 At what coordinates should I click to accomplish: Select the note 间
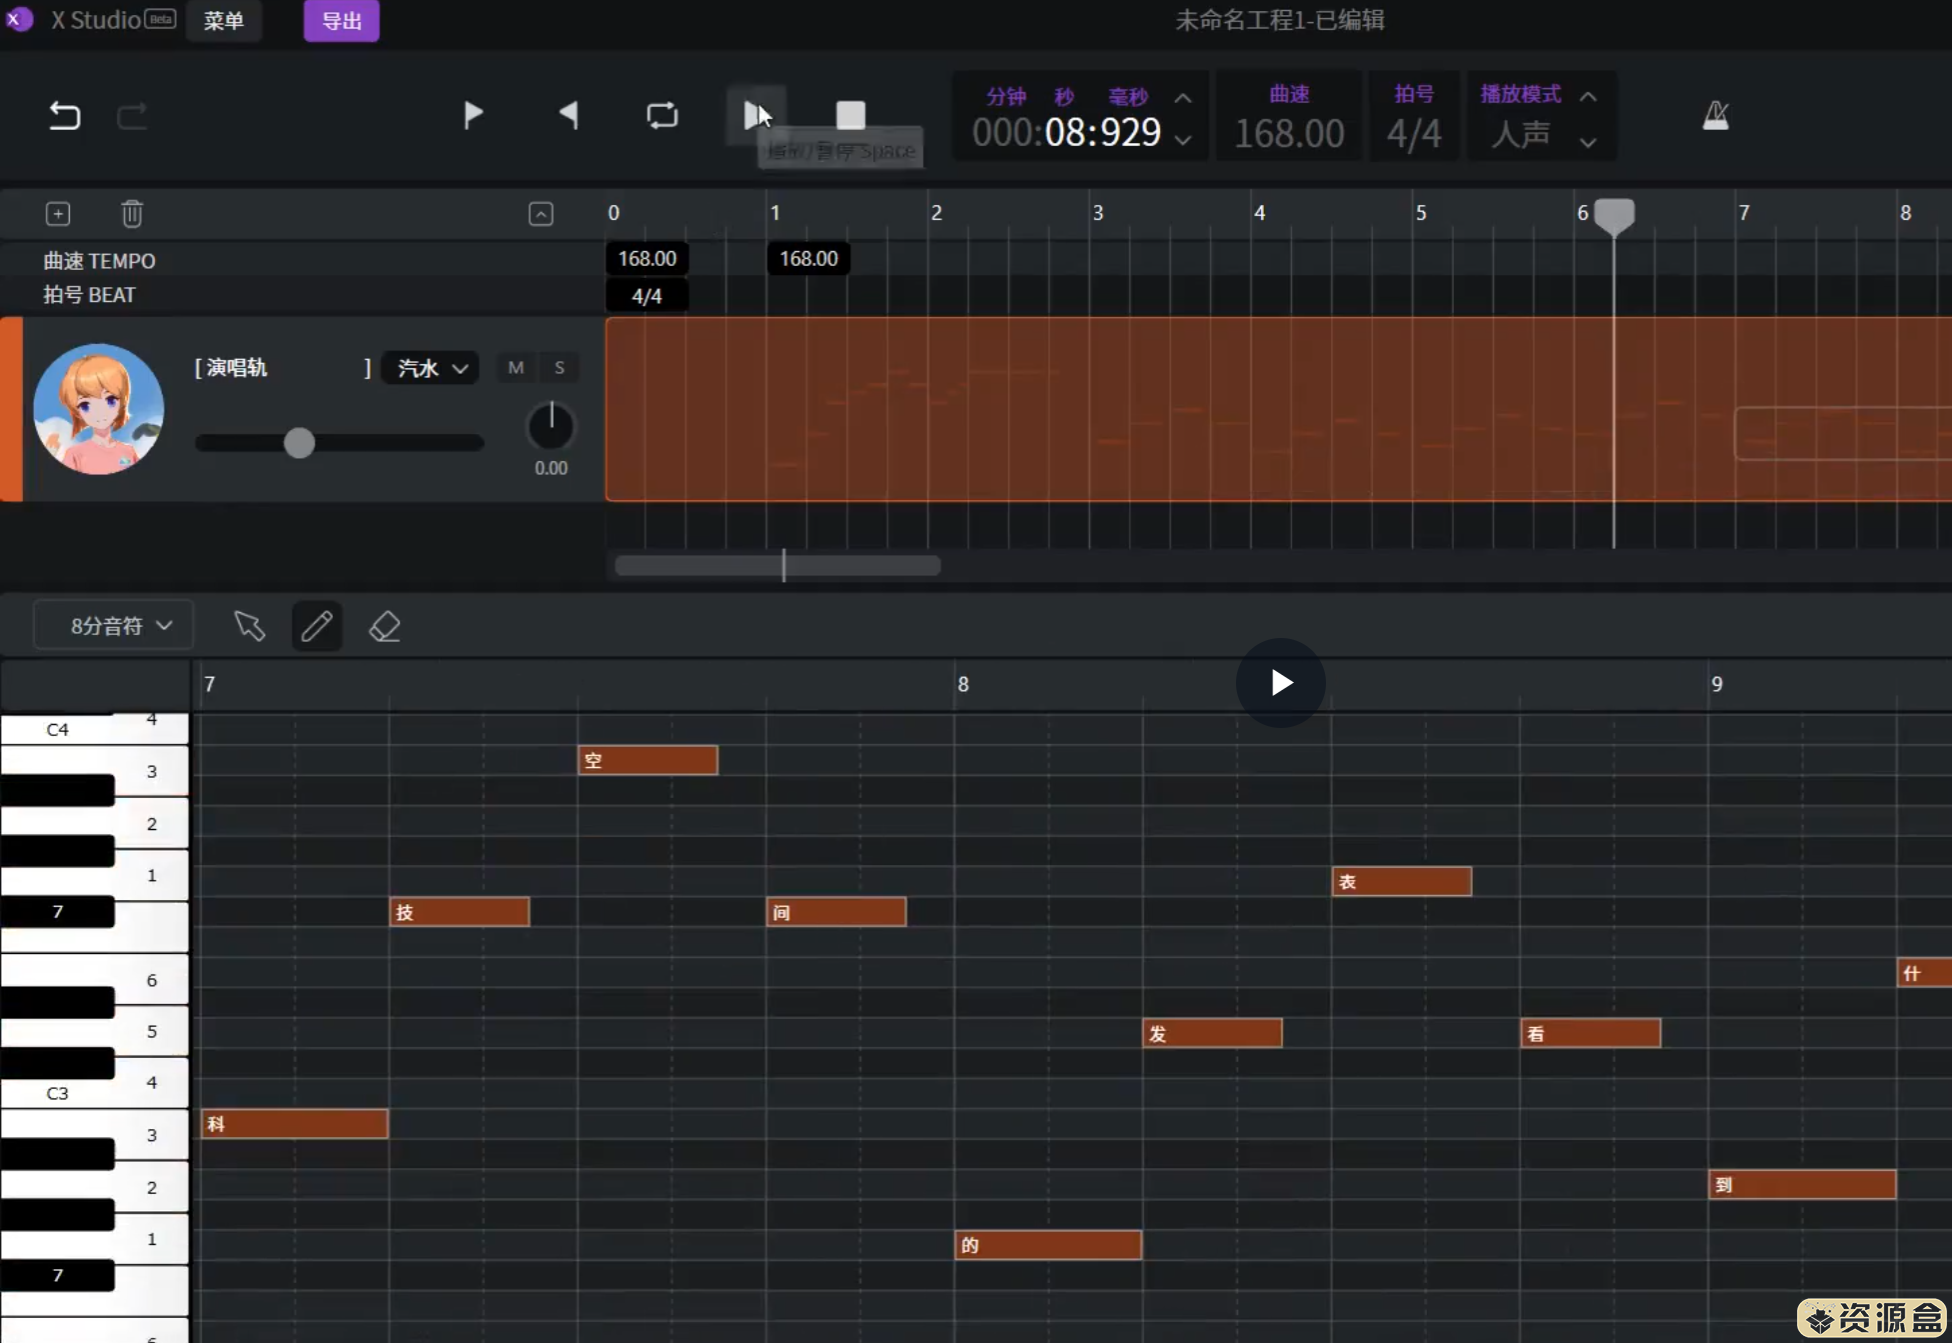[836, 912]
